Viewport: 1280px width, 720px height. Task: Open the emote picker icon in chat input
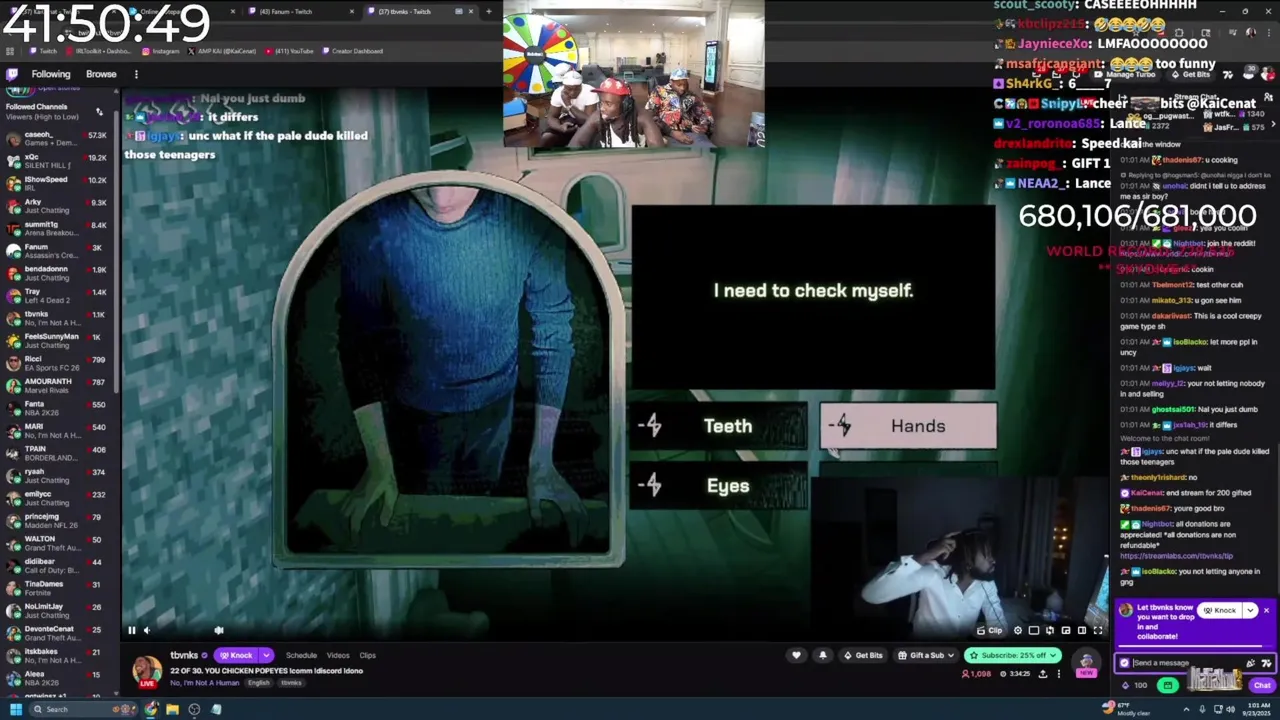1265,662
